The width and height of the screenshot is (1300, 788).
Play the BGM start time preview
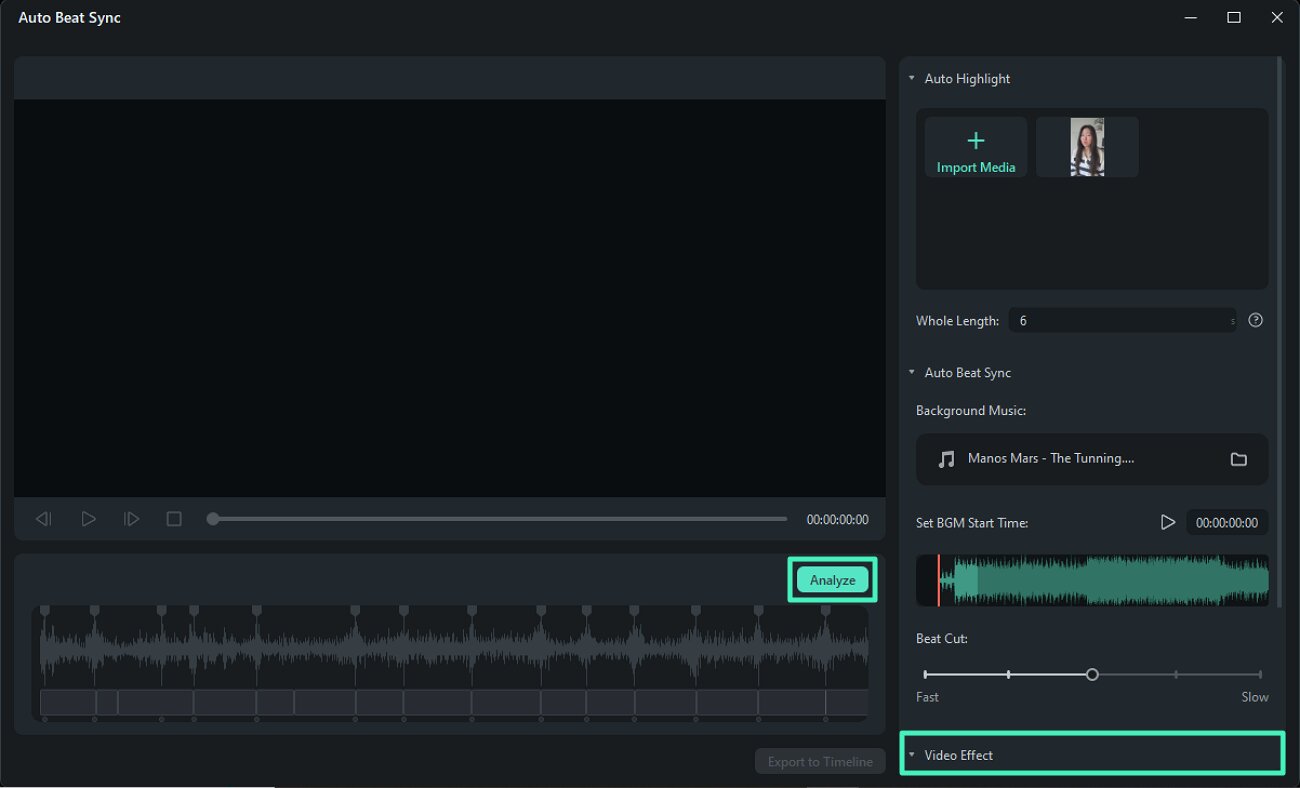pos(1167,522)
